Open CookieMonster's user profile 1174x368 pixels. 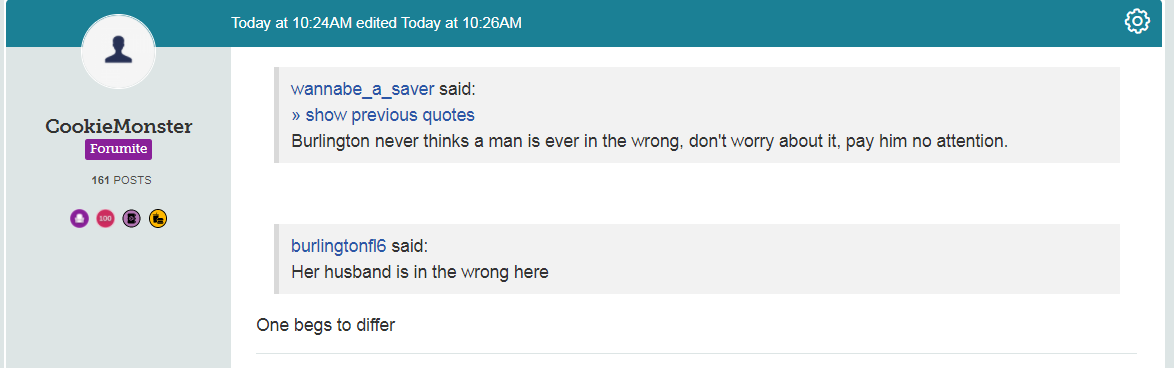(x=118, y=126)
